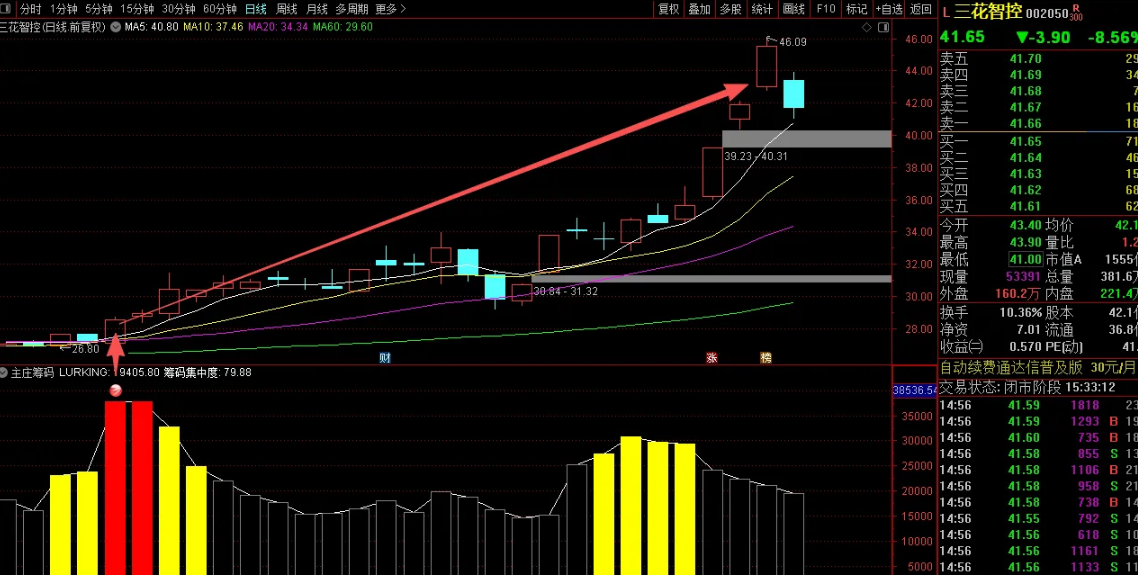Click the 财 financial marker on chart
Image resolution: width=1138 pixels, height=575 pixels.
(x=384, y=357)
